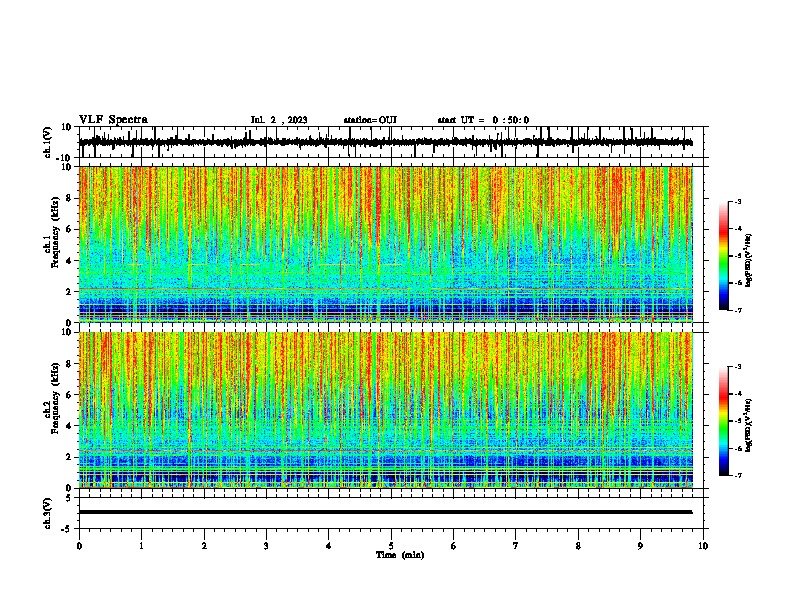The width and height of the screenshot is (792, 612).
Task: Click the log(PSD) label beside ch.2 colorbar
Action: tap(748, 425)
